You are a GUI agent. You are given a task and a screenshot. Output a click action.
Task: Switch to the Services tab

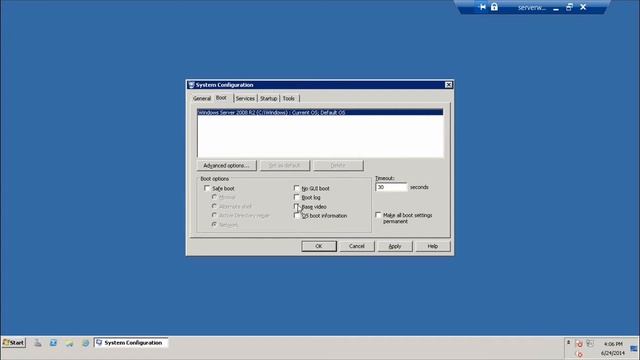coord(245,98)
